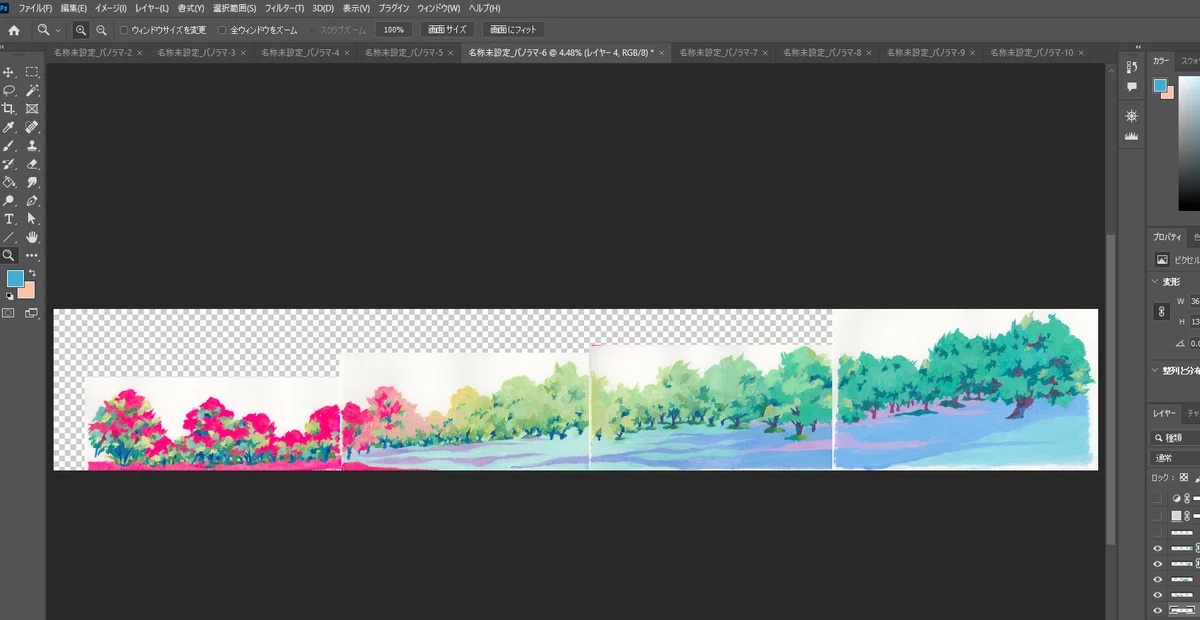Viewport: 1200px width, 620px height.
Task: Select the Horizontal Type tool
Action: 9,218
